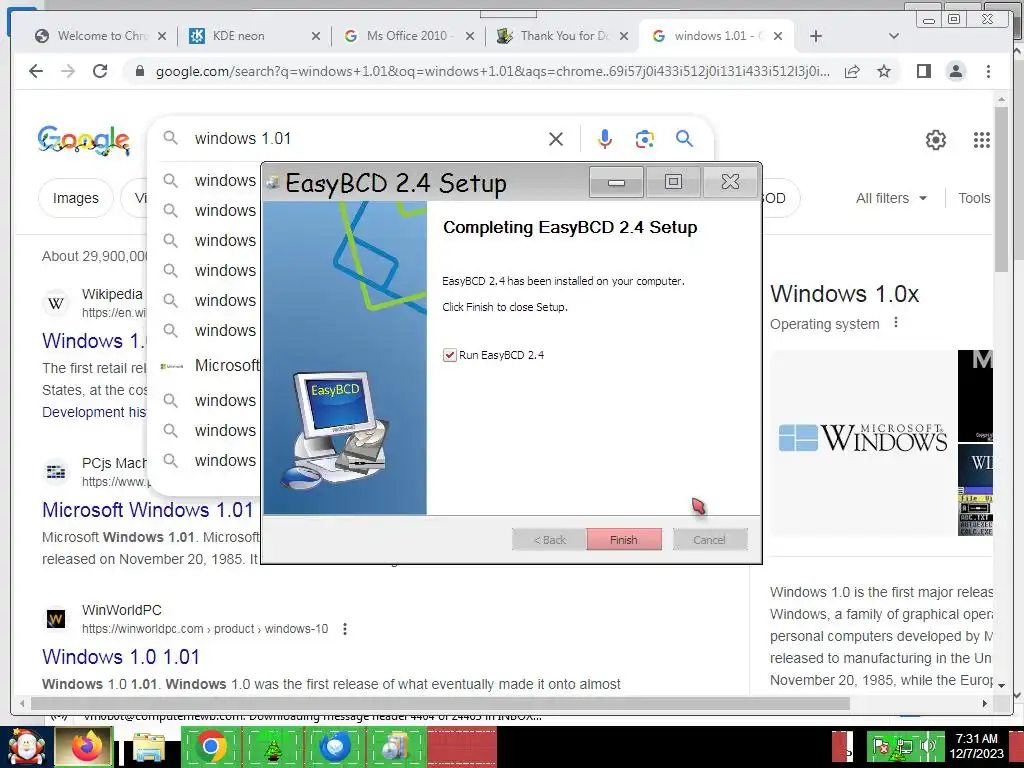Search by image with the Lens icon
The image size is (1024, 768).
[x=645, y=138]
